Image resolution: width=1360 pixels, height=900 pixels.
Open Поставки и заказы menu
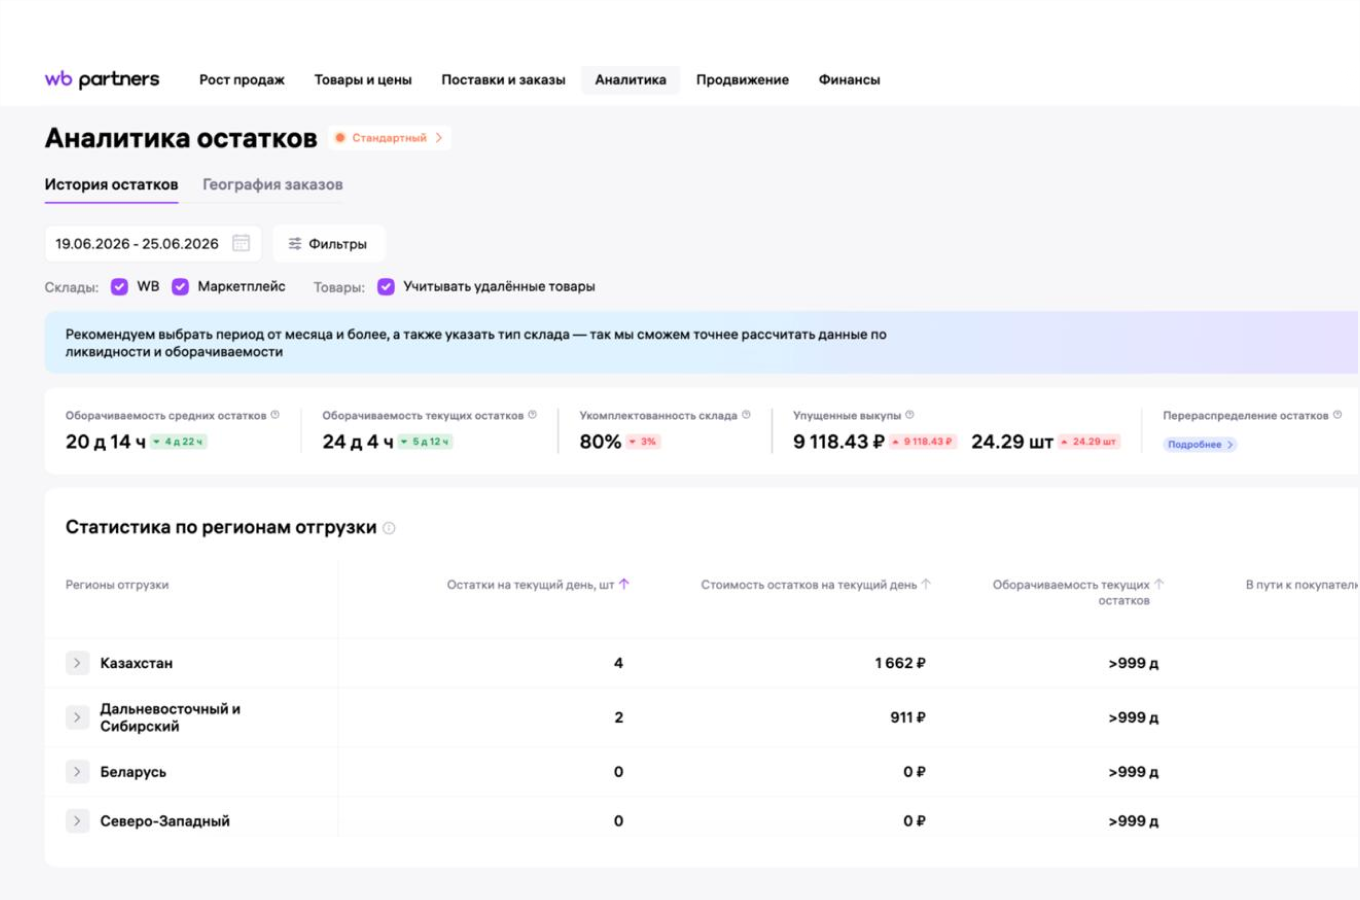[503, 80]
